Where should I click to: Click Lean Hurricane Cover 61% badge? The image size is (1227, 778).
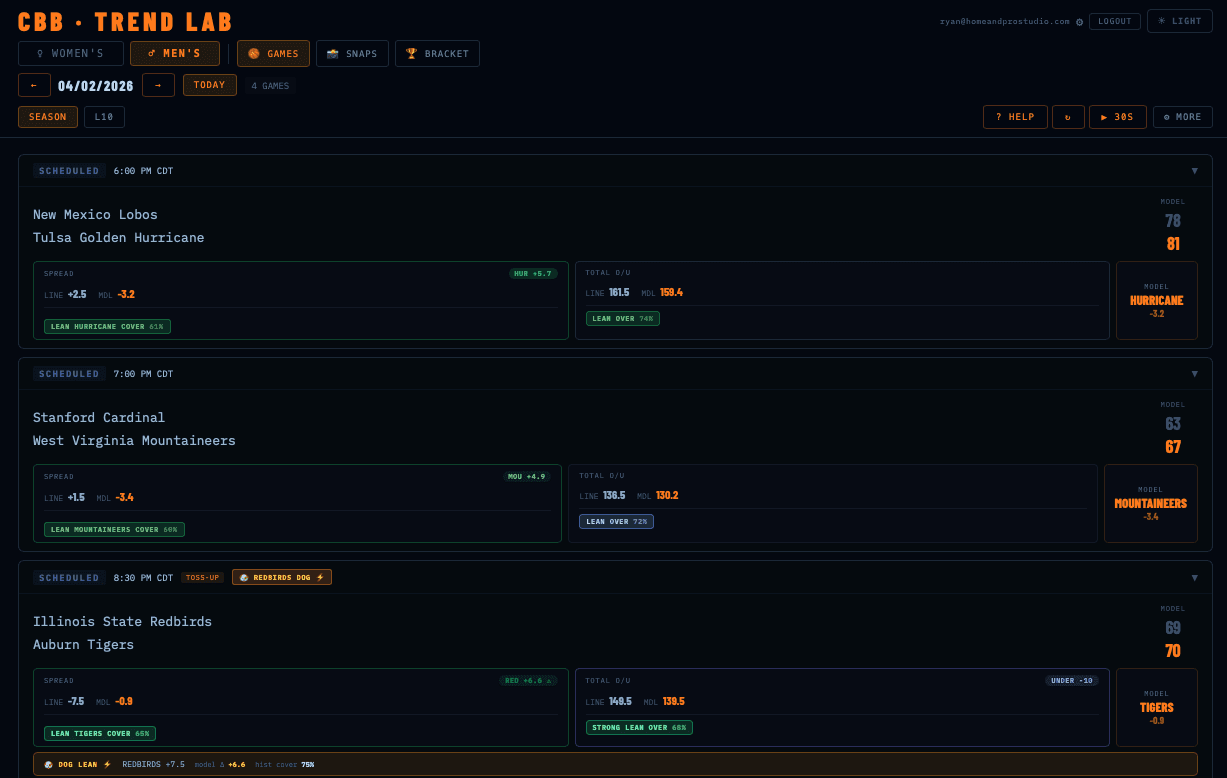[x=107, y=326]
